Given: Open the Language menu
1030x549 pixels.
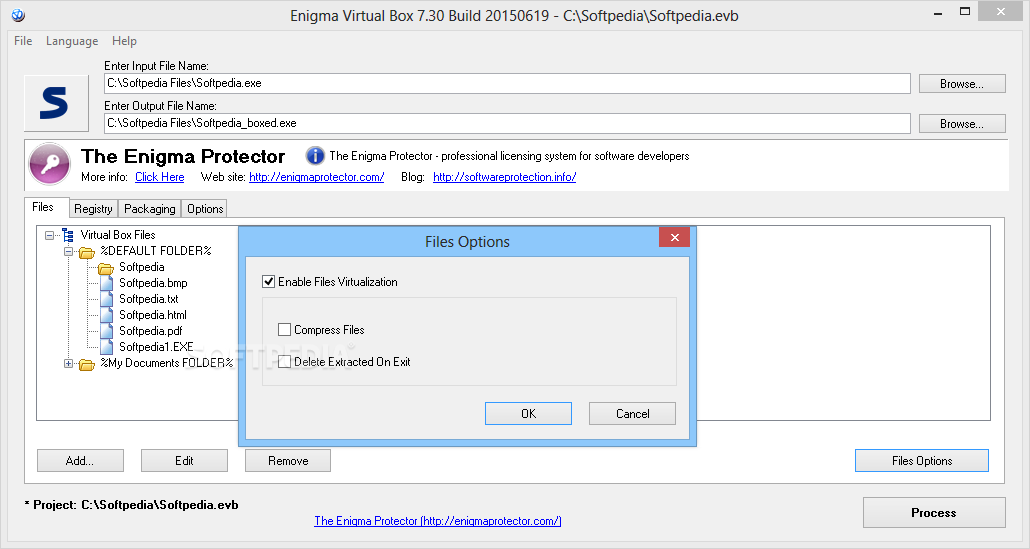Looking at the screenshot, I should 72,41.
